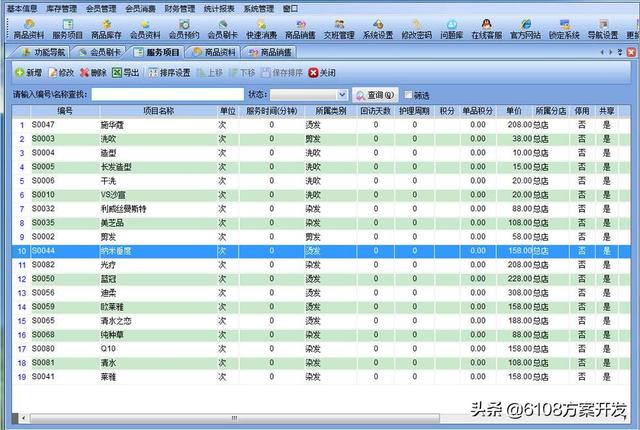
Task: Click 删除 to delete selected item
Action: click(x=93, y=73)
